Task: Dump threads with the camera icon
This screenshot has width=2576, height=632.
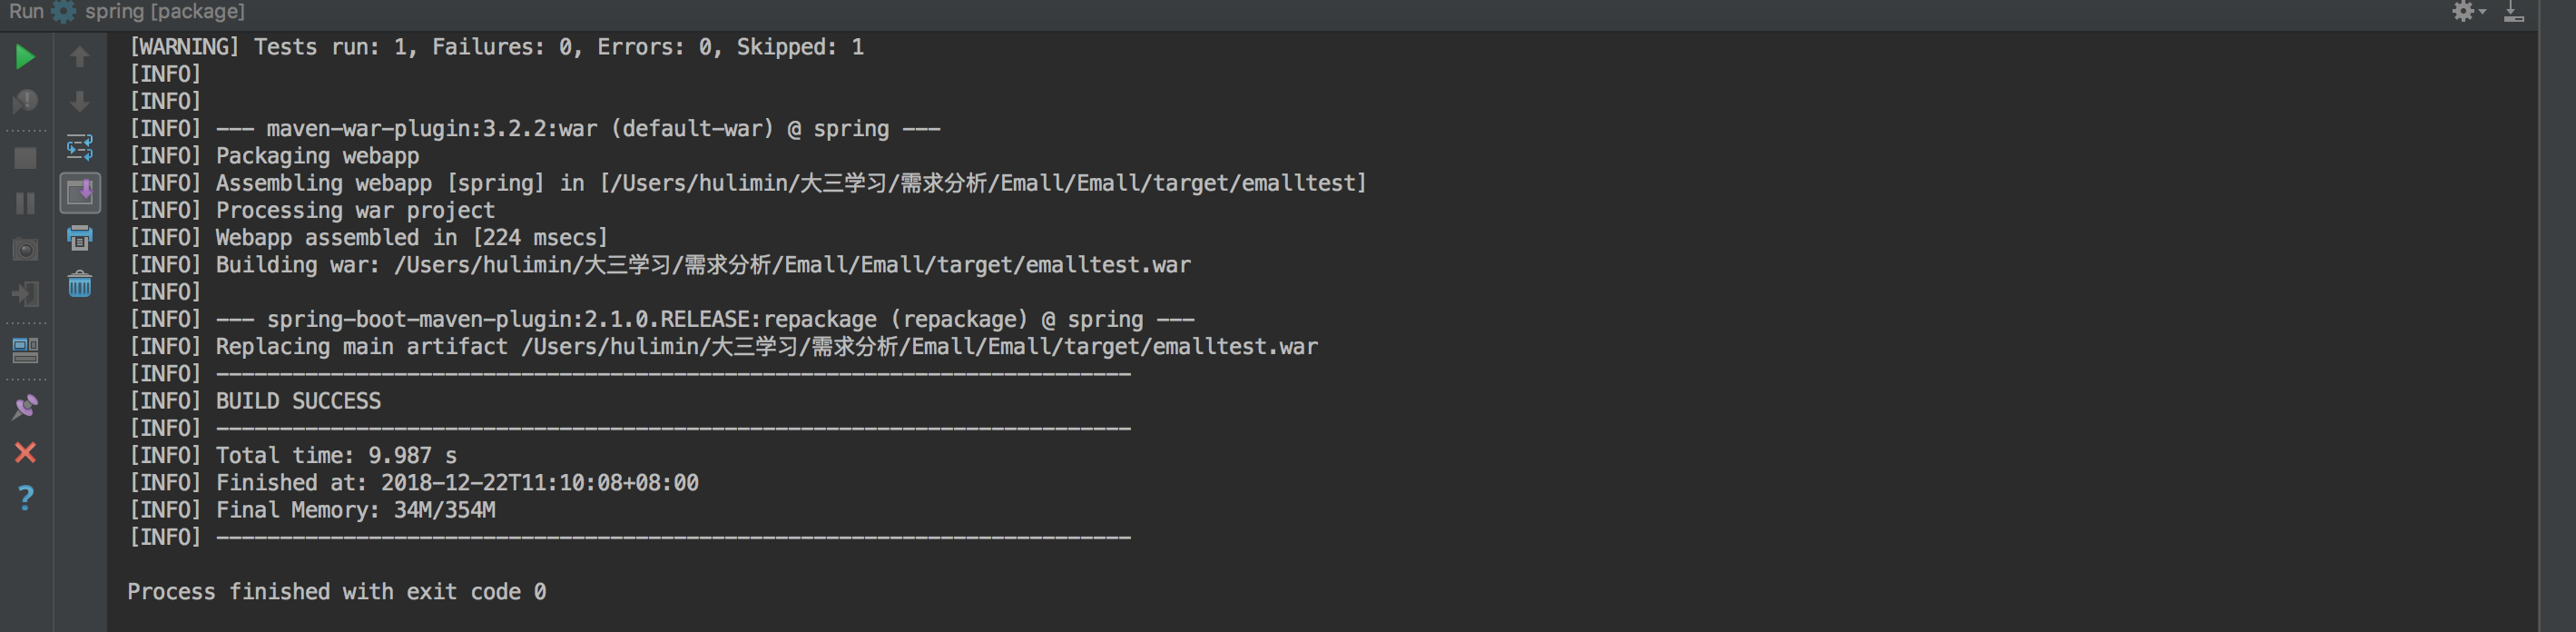Action: (26, 248)
